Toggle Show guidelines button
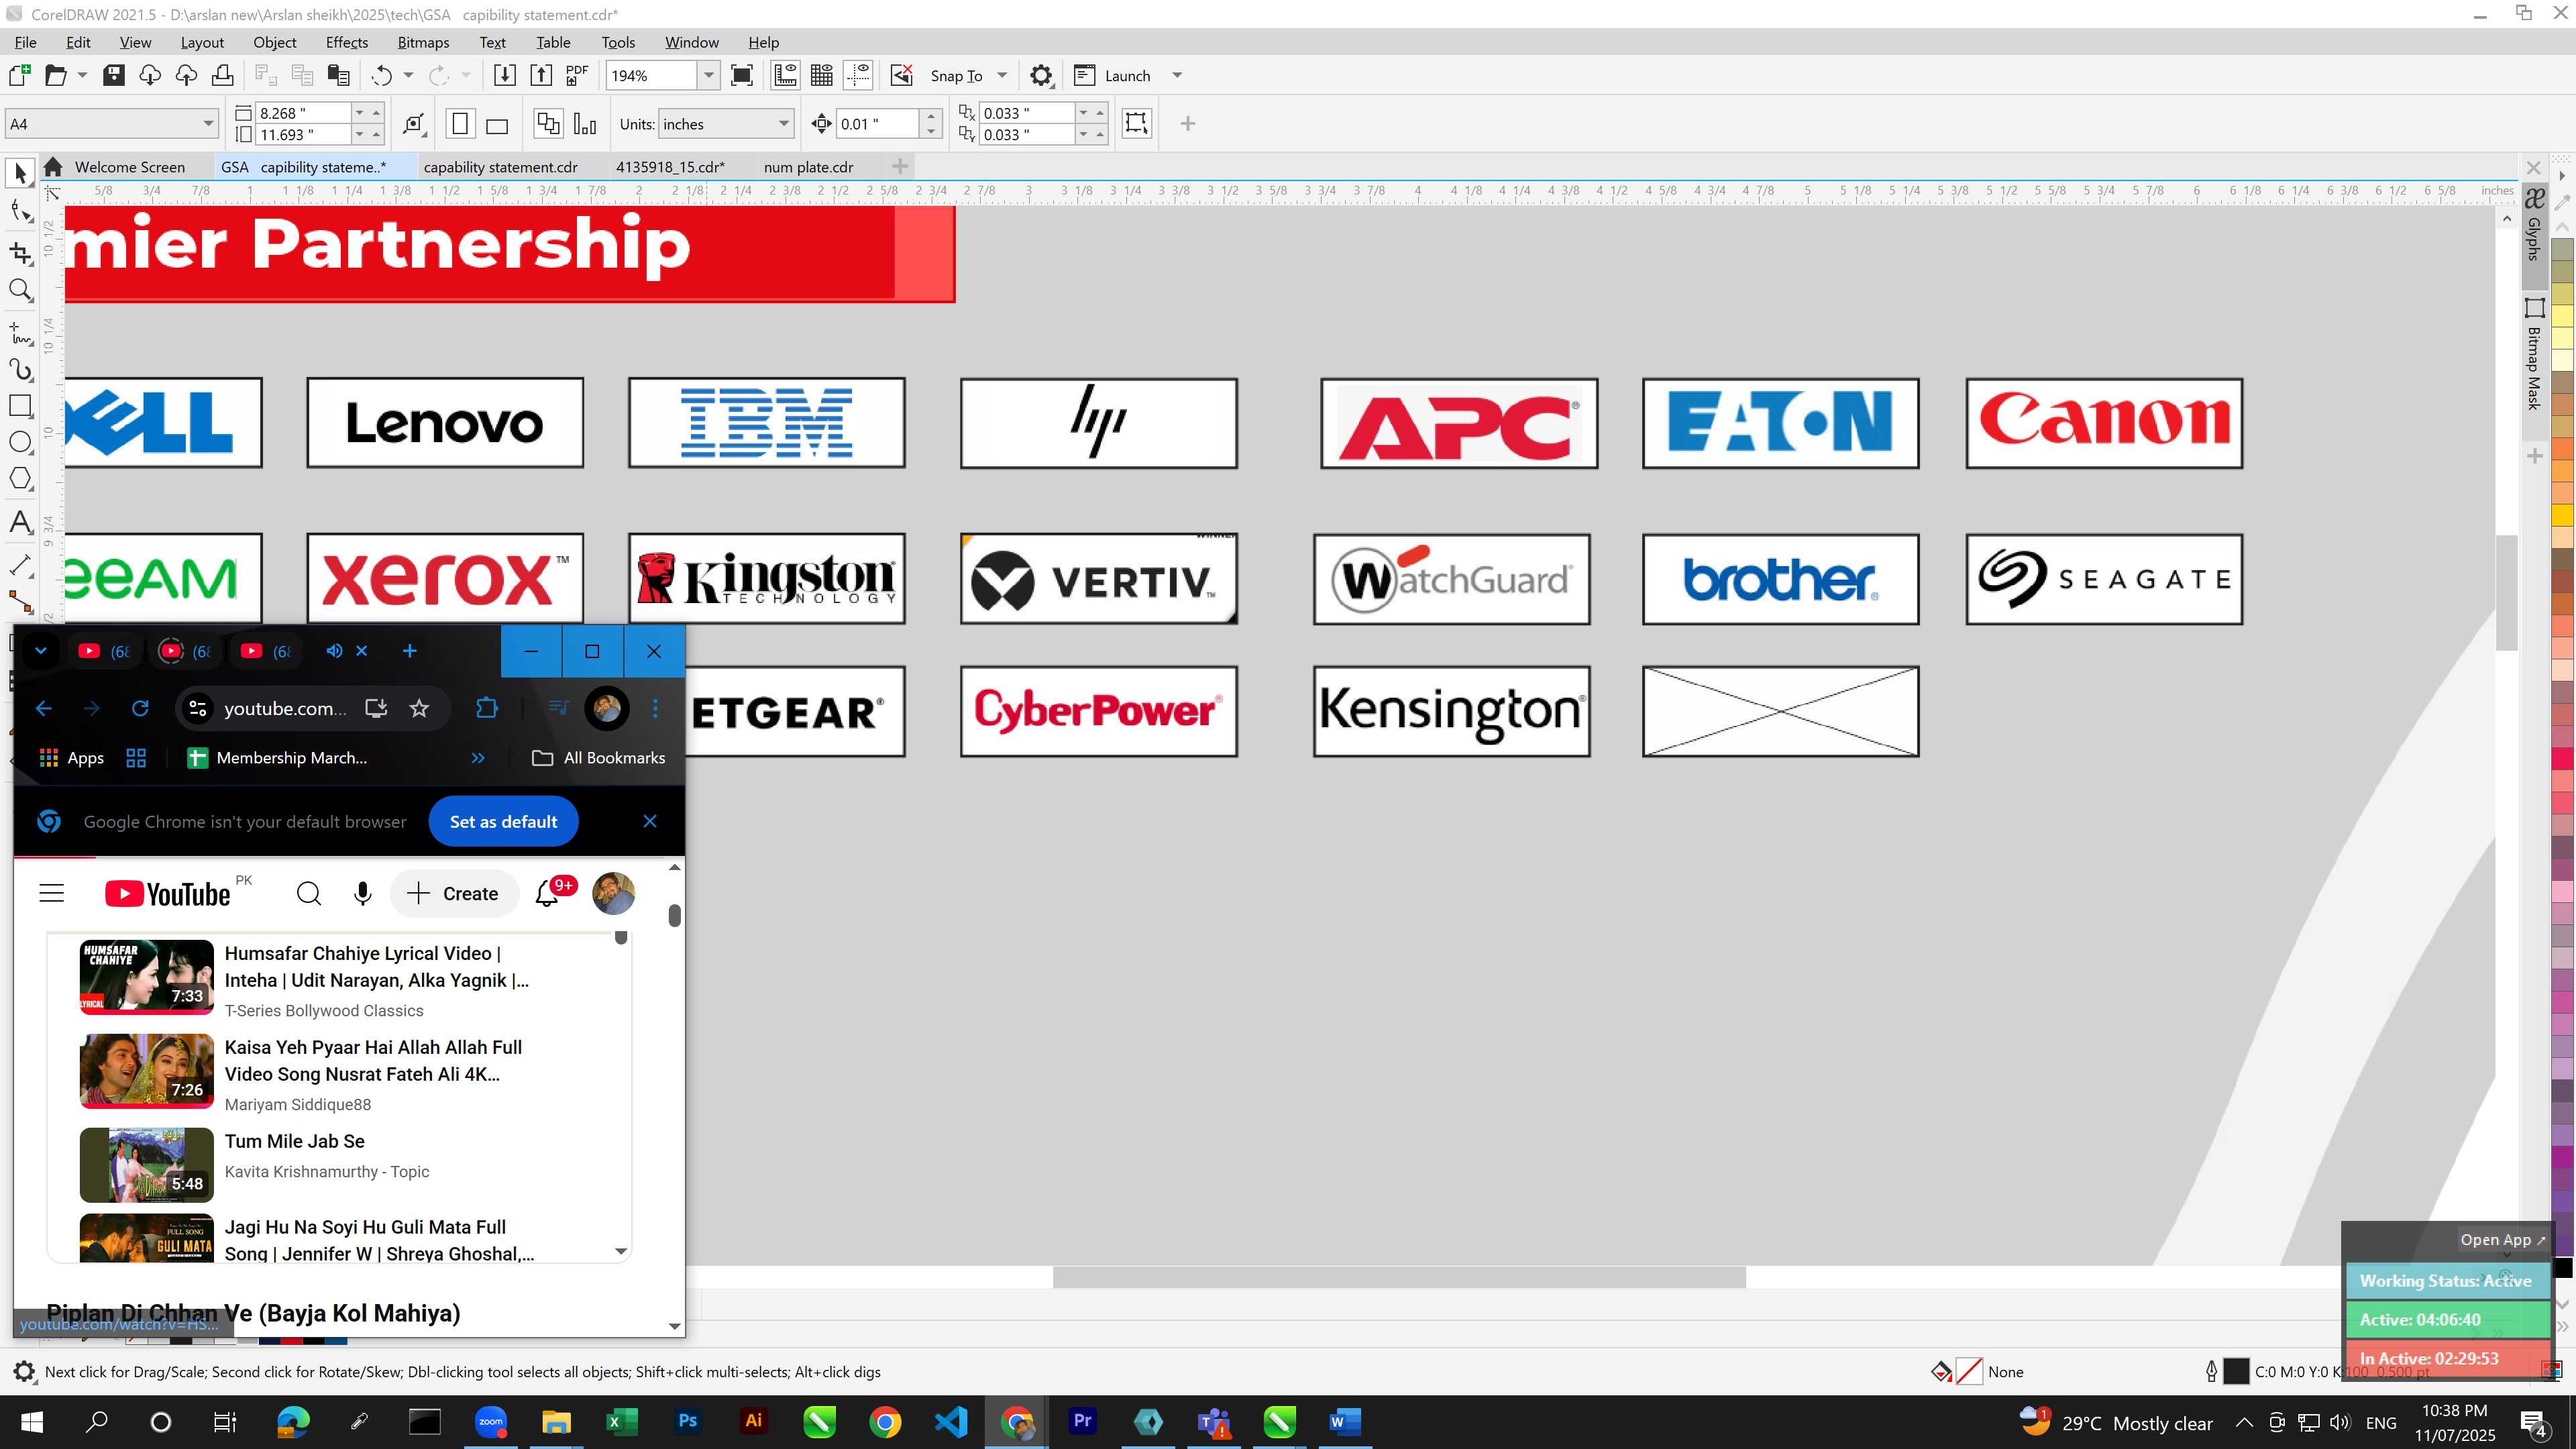 point(859,75)
